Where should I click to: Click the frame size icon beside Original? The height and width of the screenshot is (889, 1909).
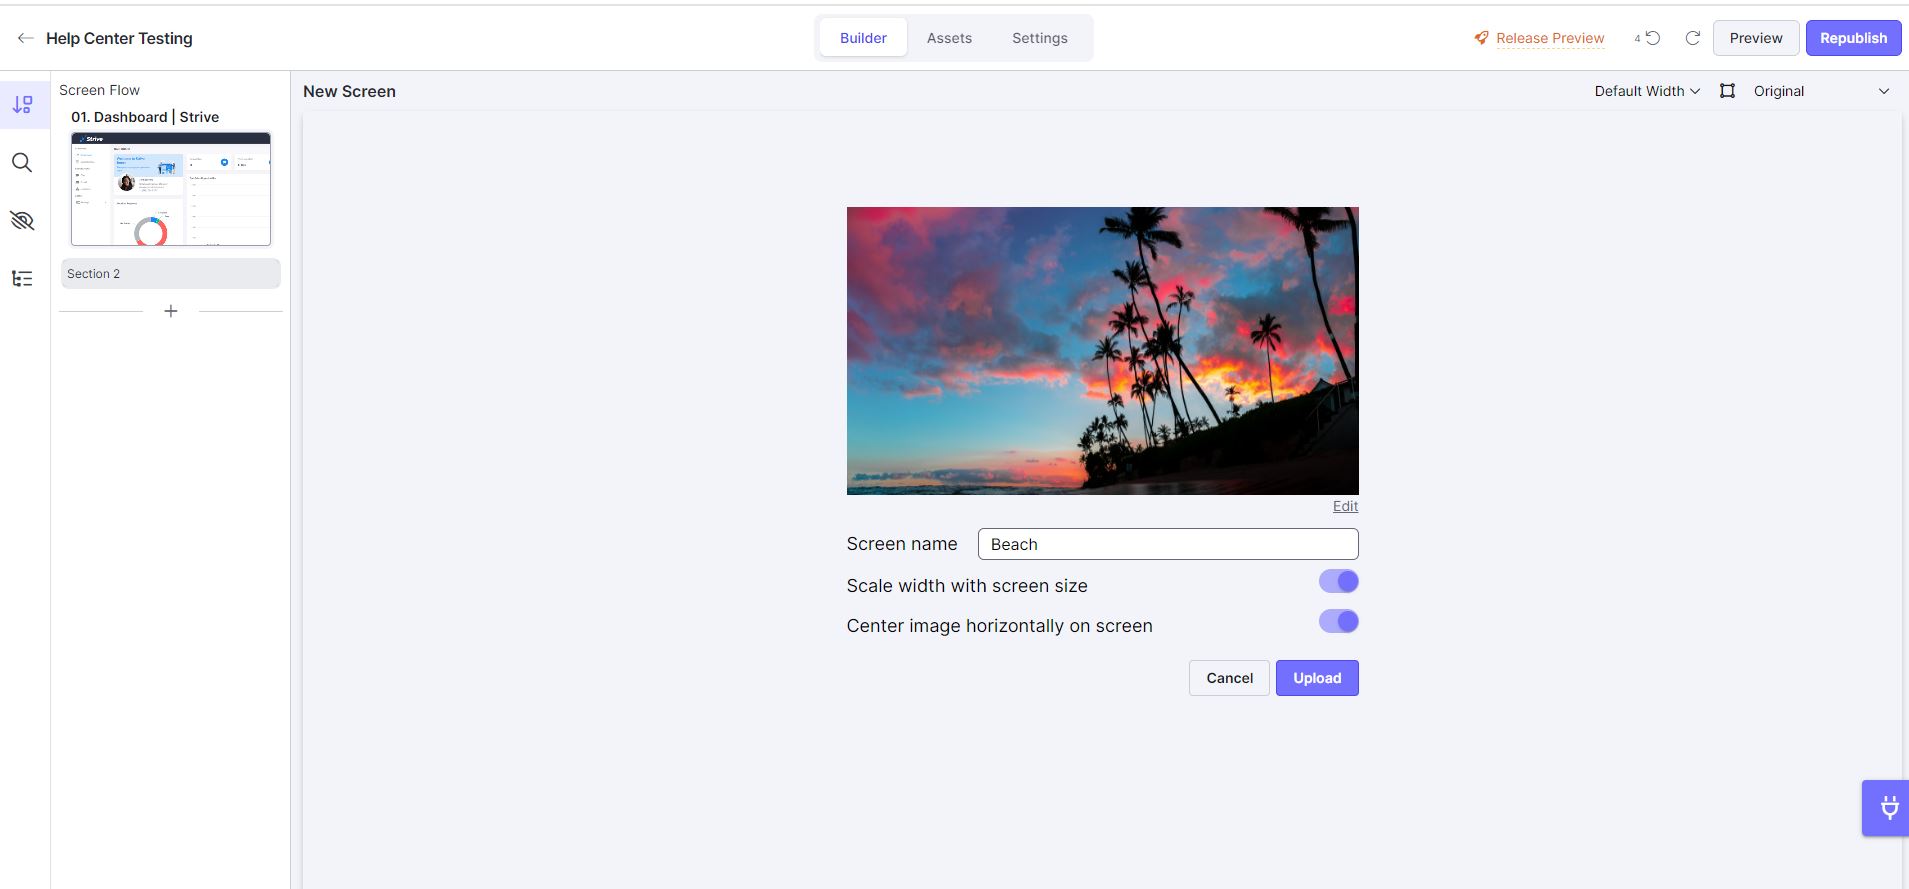pyautogui.click(x=1727, y=91)
